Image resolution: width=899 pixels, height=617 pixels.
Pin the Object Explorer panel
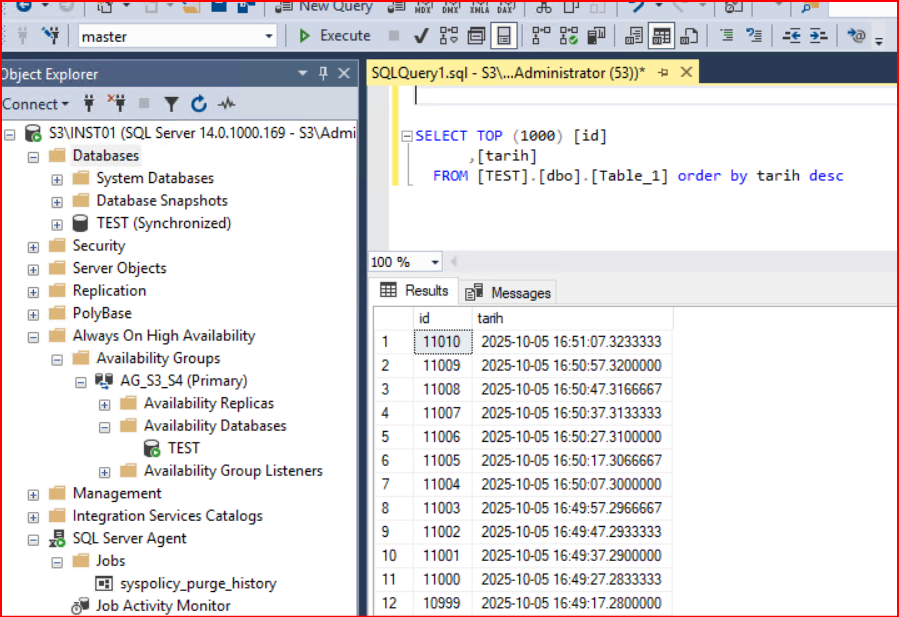(x=323, y=74)
